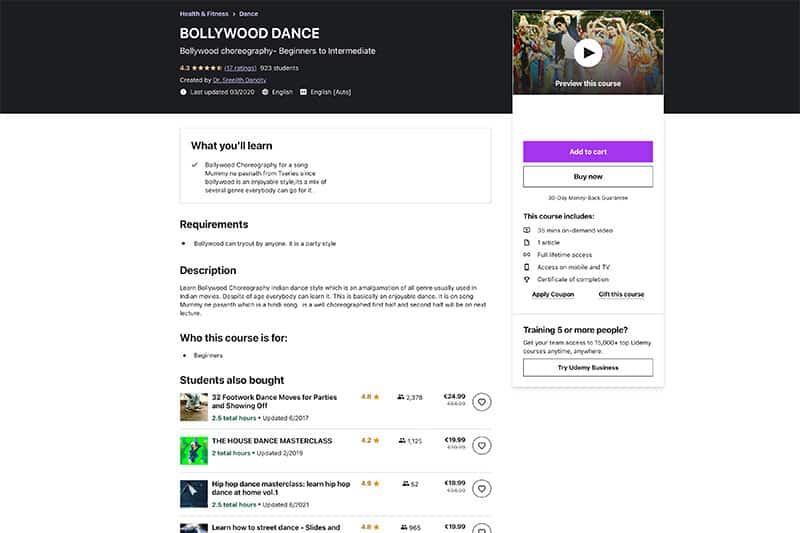Click the globe language icon beside English
This screenshot has height=533, width=800.
click(265, 92)
